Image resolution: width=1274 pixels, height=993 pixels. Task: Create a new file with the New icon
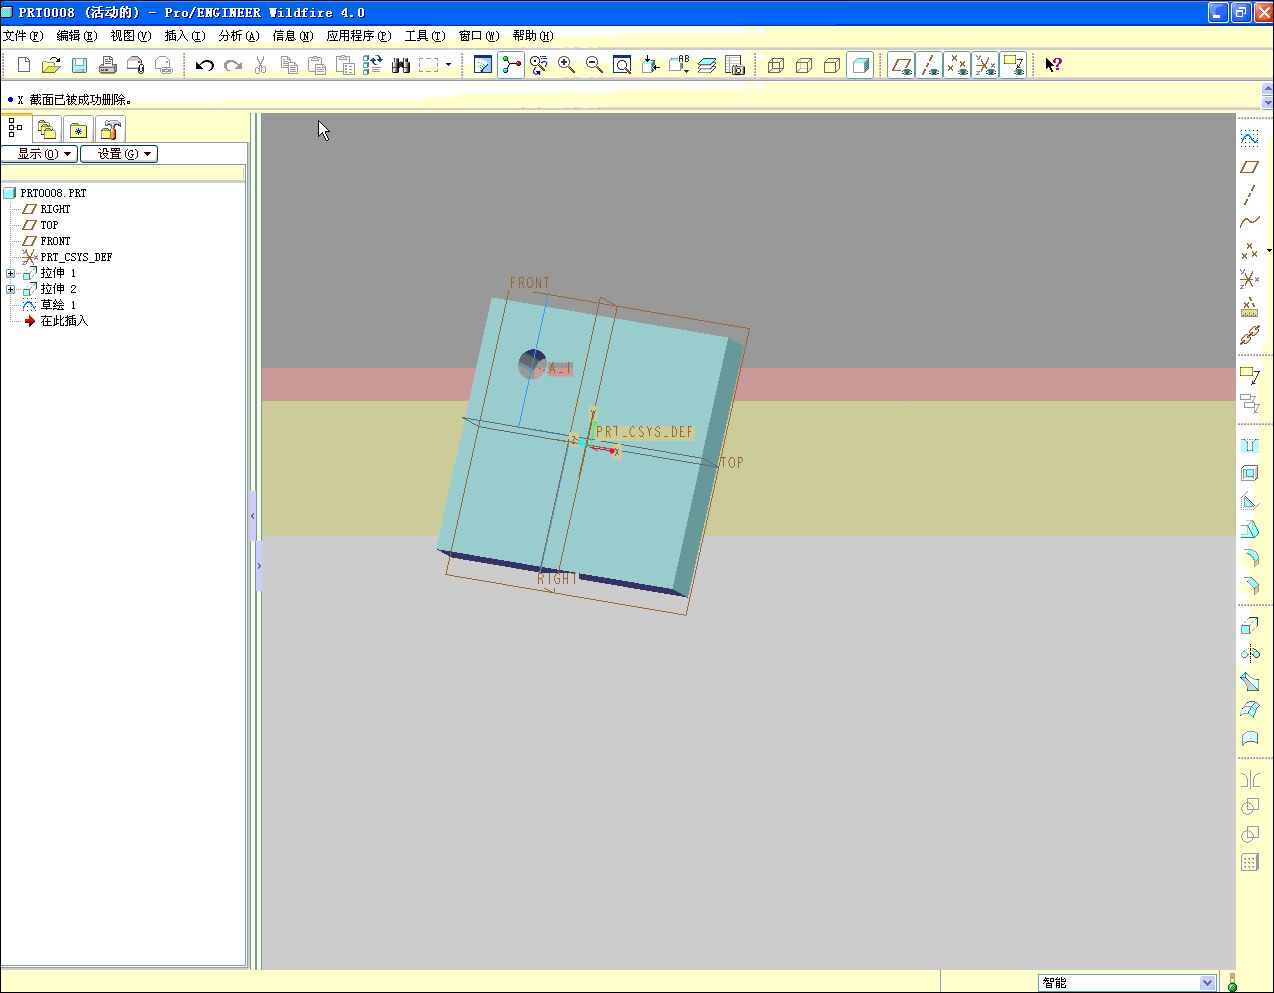[x=24, y=65]
